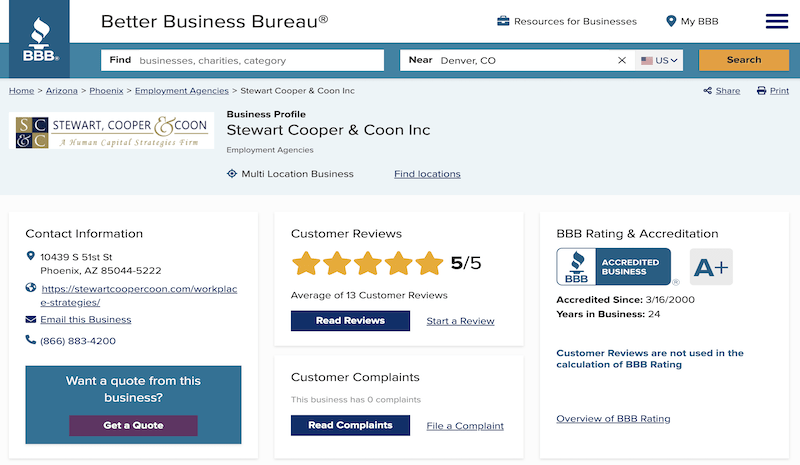Click the fifth review star
The height and width of the screenshot is (465, 800).
tap(429, 263)
